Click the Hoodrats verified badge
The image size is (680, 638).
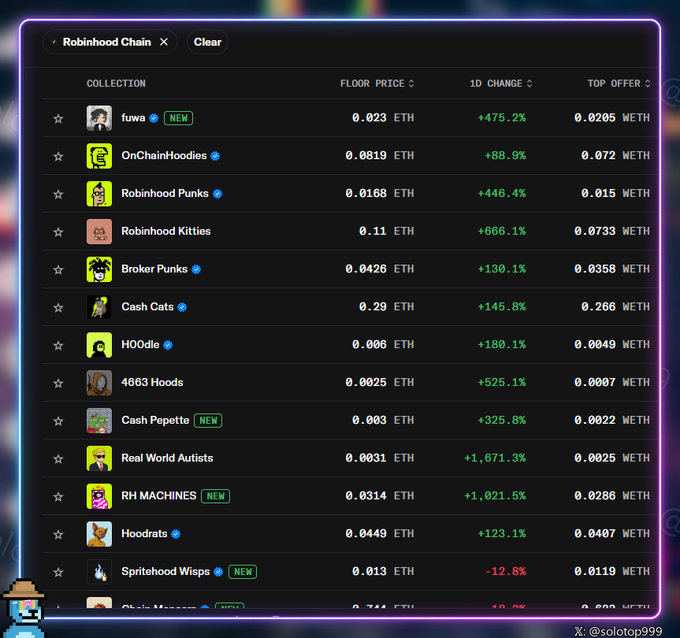[x=176, y=534]
